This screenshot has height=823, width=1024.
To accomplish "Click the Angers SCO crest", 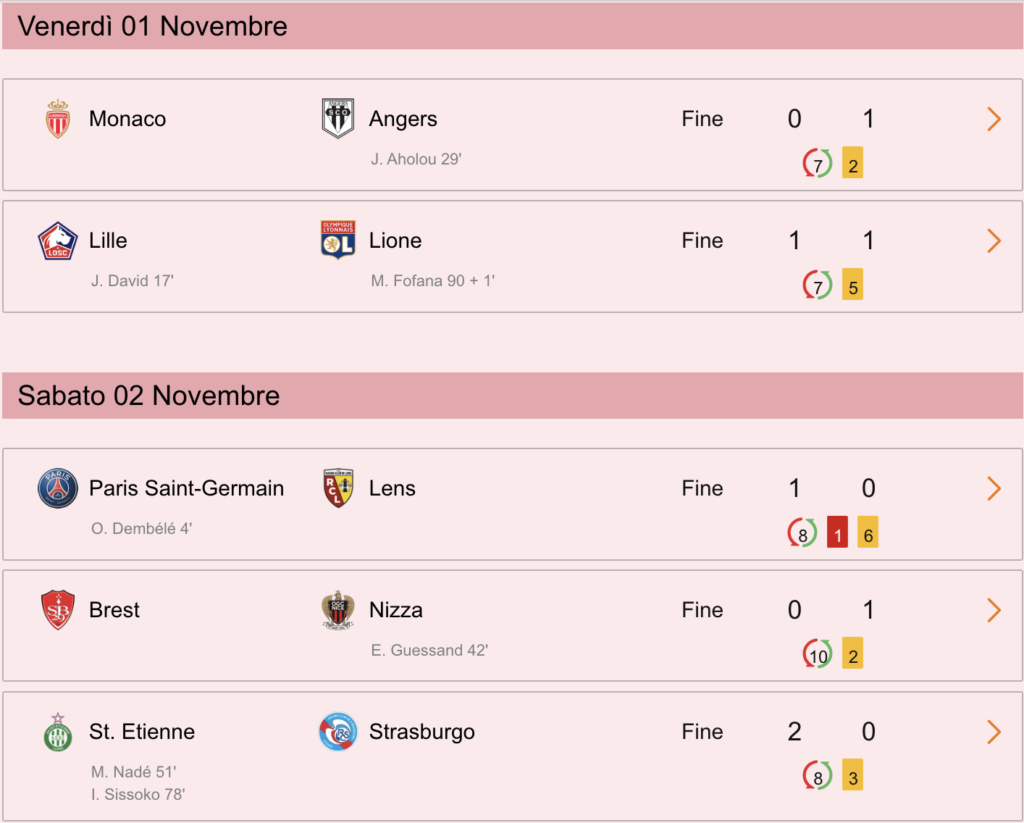I will [338, 118].
